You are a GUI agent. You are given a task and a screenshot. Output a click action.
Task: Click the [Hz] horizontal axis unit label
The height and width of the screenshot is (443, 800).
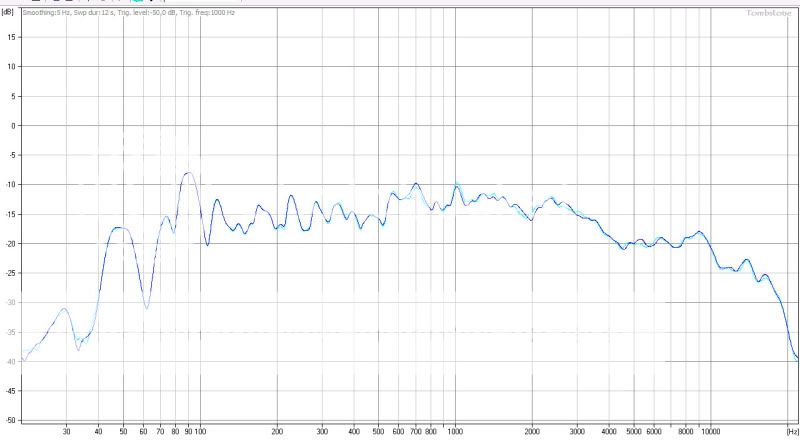[x=792, y=431]
